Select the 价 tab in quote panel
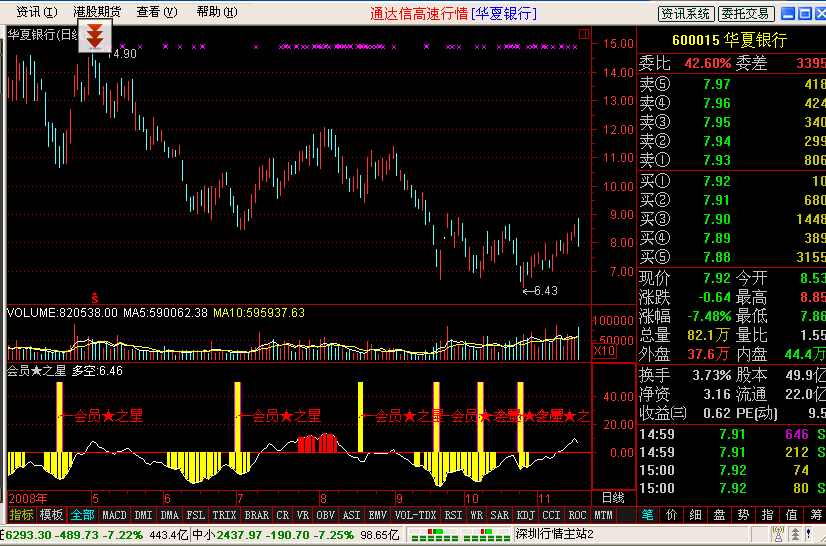 coord(672,515)
